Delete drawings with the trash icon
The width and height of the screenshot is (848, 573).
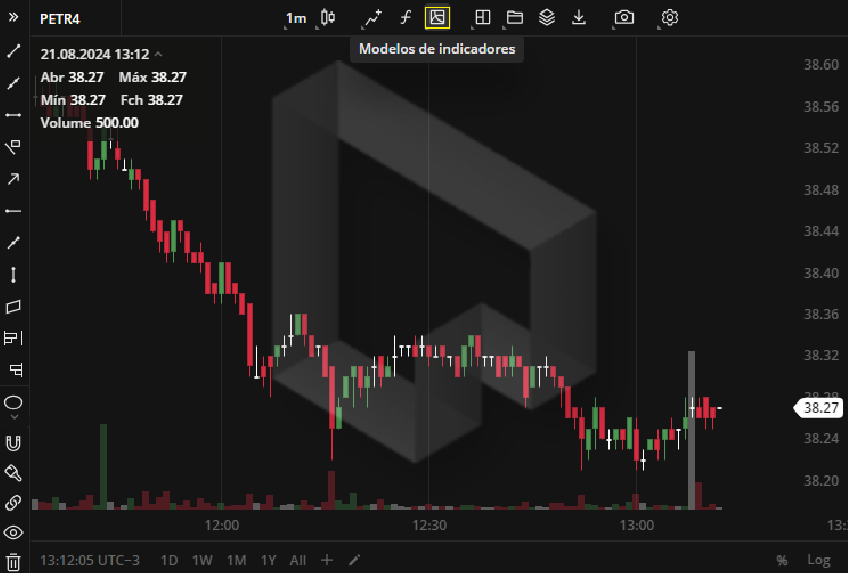coord(14,561)
